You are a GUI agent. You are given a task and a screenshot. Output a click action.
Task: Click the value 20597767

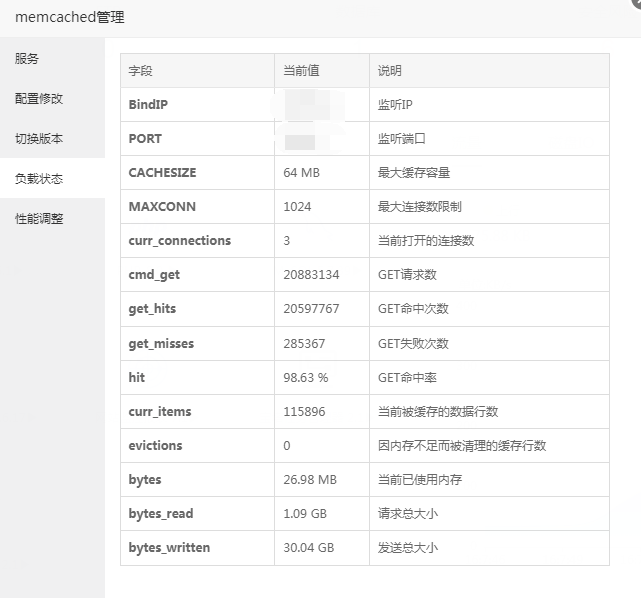pos(312,309)
